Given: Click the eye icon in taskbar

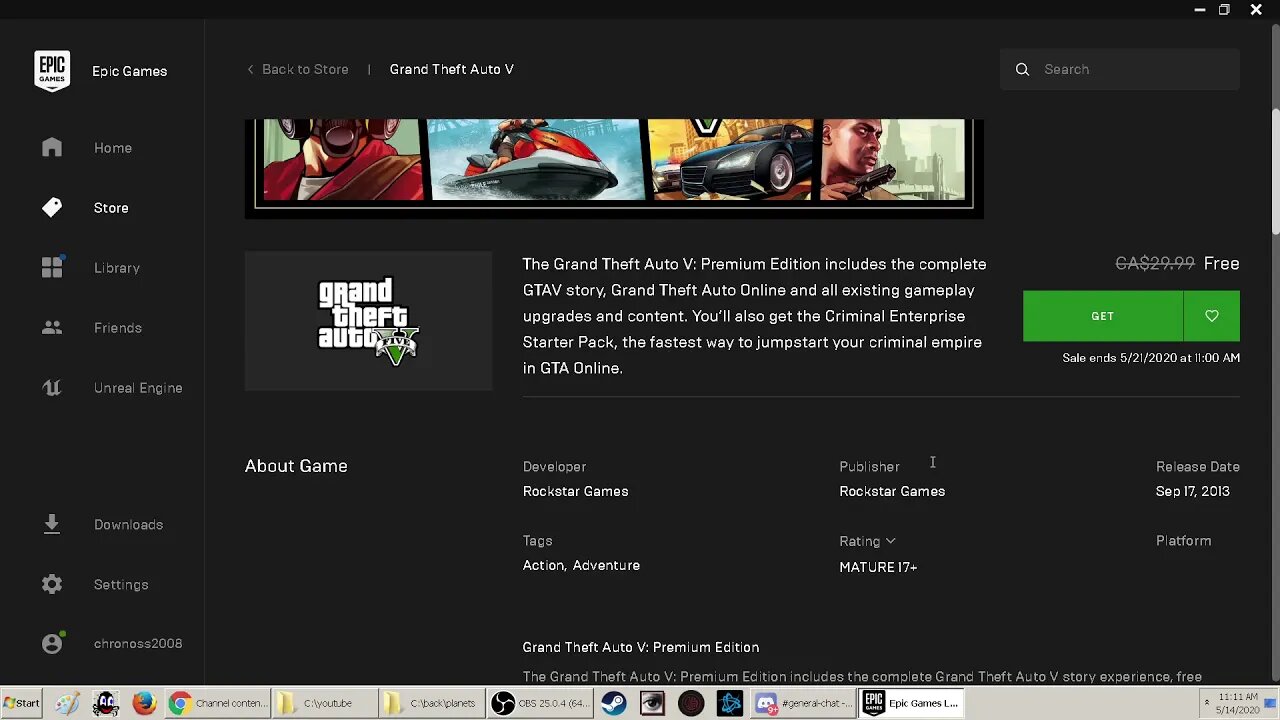Looking at the screenshot, I should coord(652,703).
